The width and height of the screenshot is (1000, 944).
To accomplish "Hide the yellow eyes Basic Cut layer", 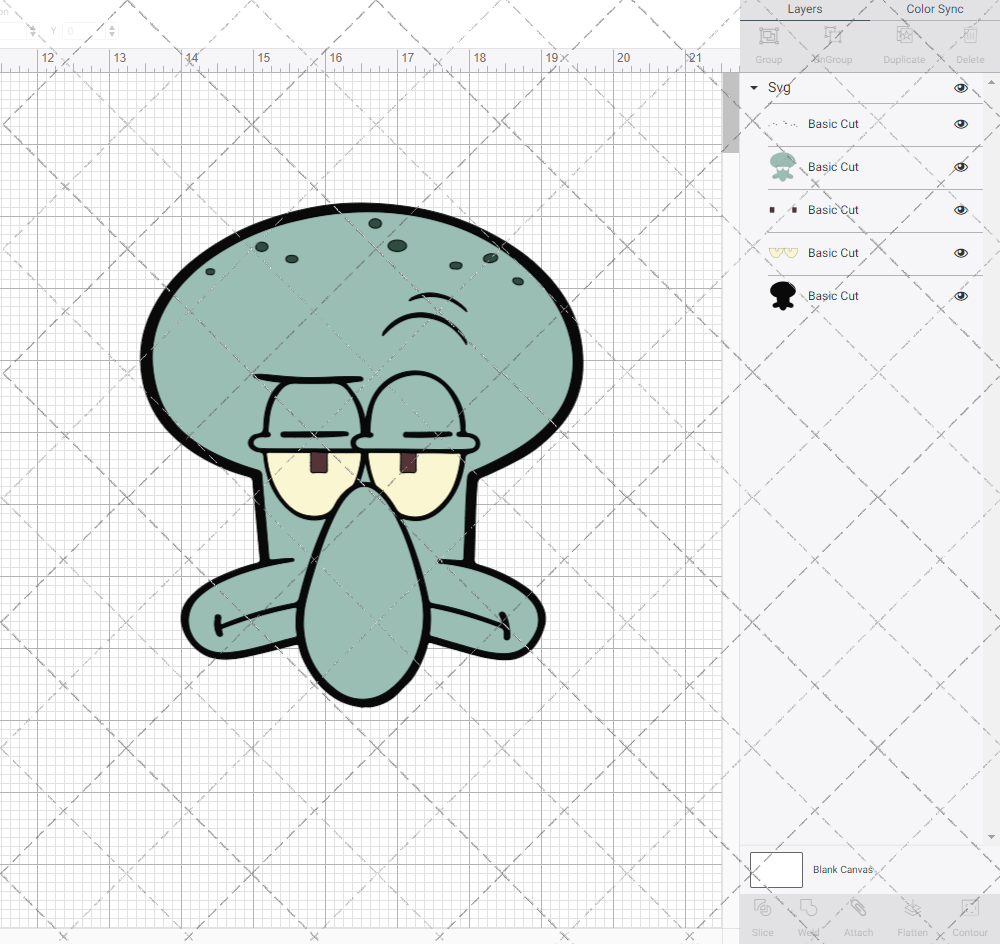I will [960, 253].
